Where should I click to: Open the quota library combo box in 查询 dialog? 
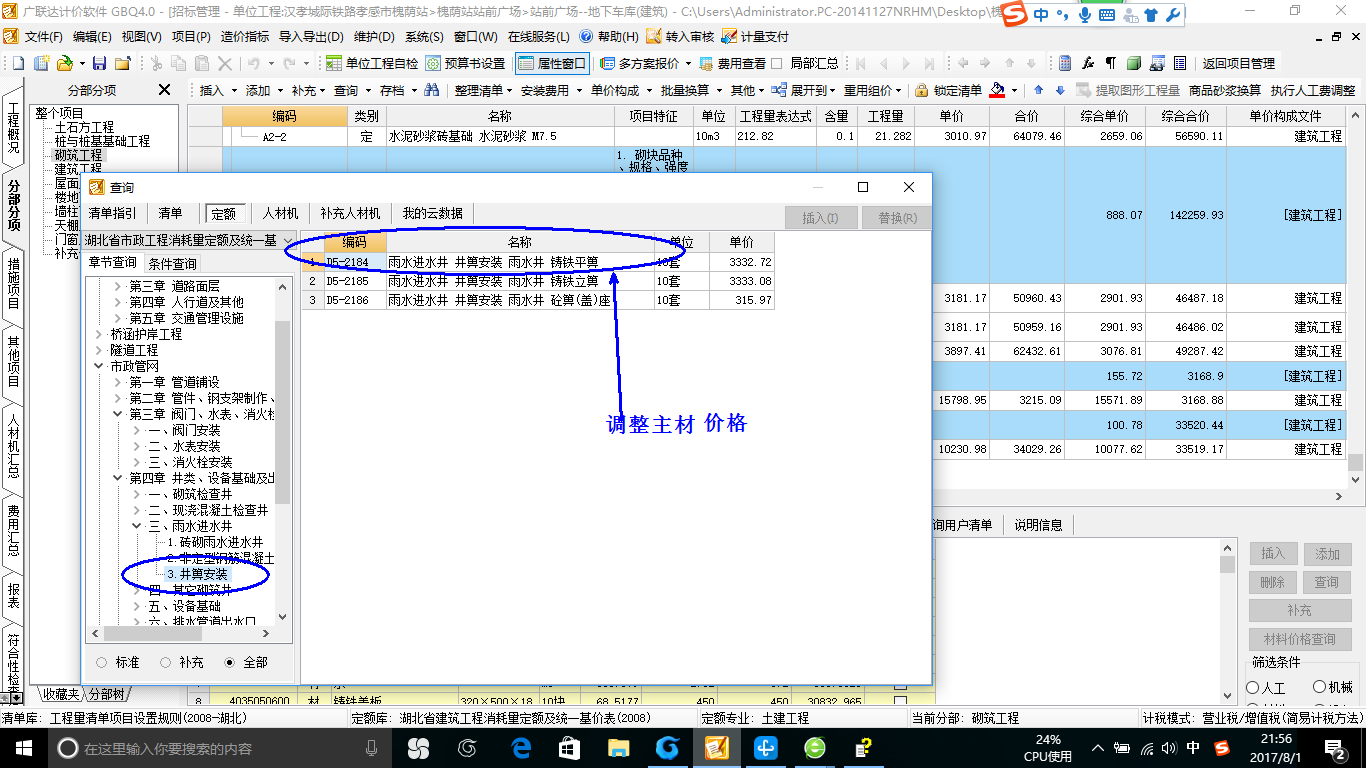pyautogui.click(x=189, y=241)
